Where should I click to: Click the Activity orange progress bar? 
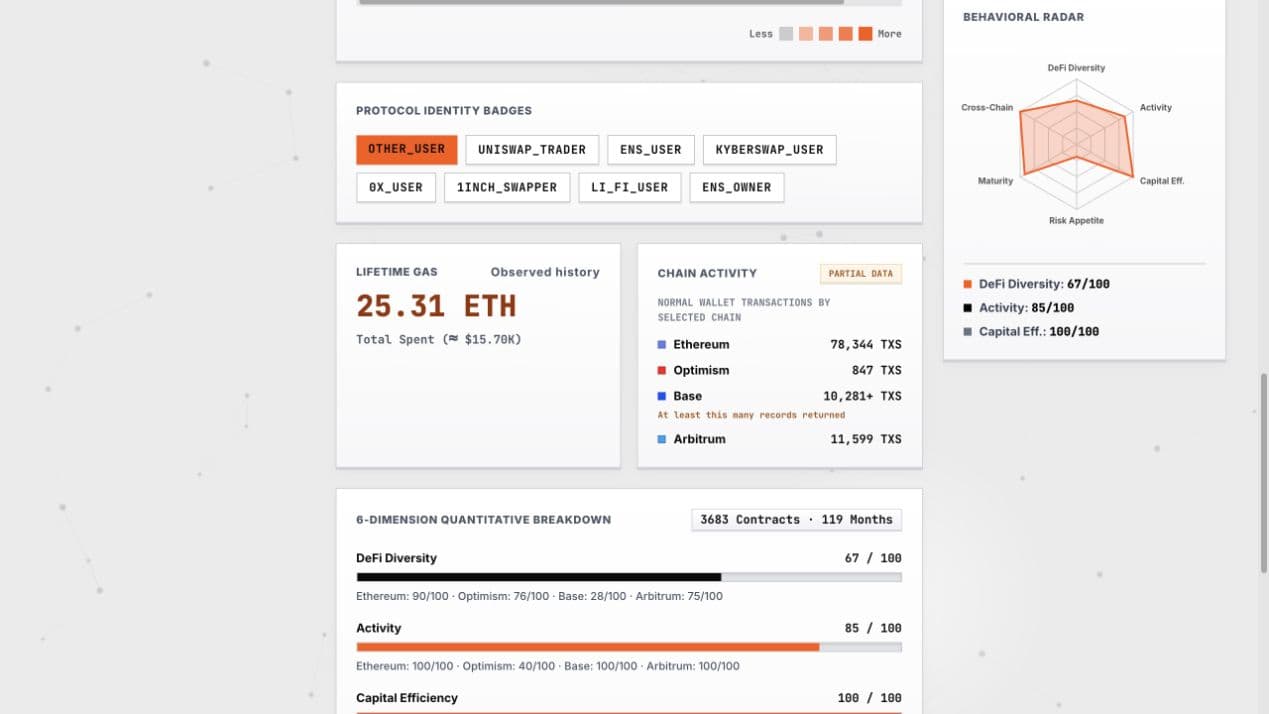629,647
